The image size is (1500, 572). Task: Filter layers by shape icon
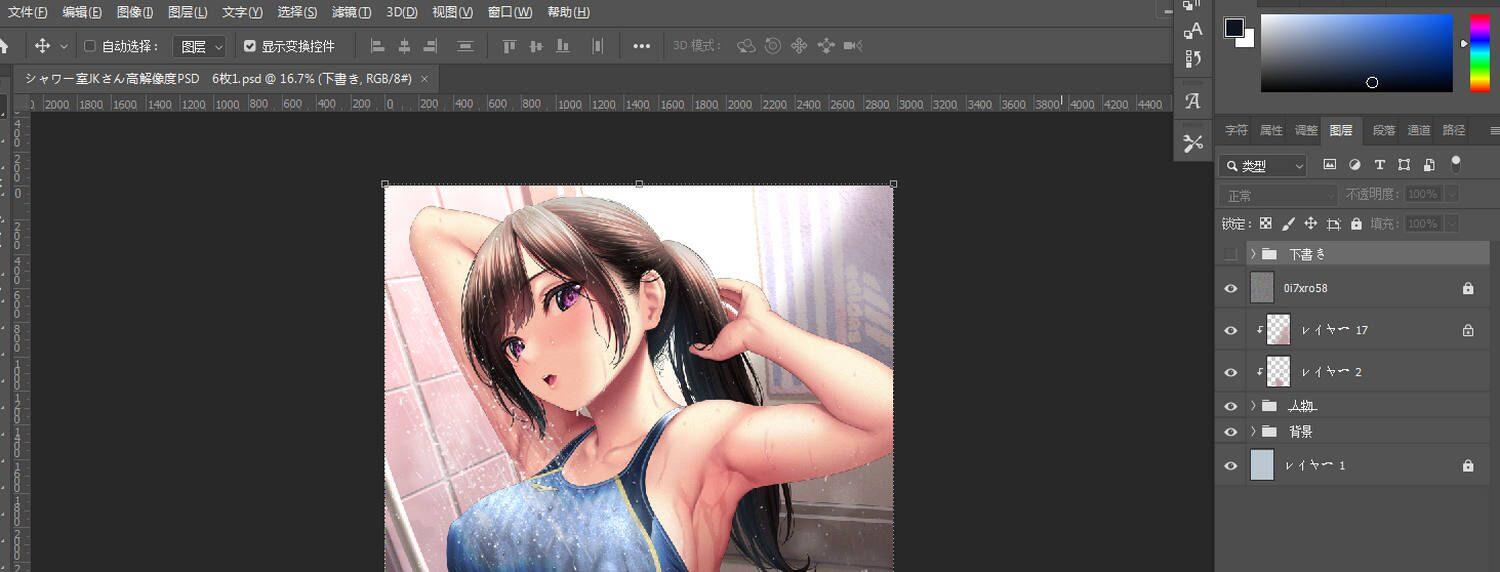[x=1404, y=165]
